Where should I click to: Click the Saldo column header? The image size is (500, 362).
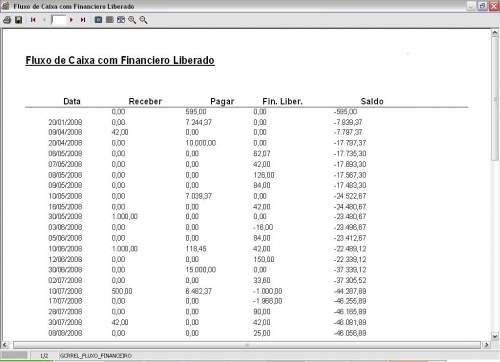tap(372, 101)
